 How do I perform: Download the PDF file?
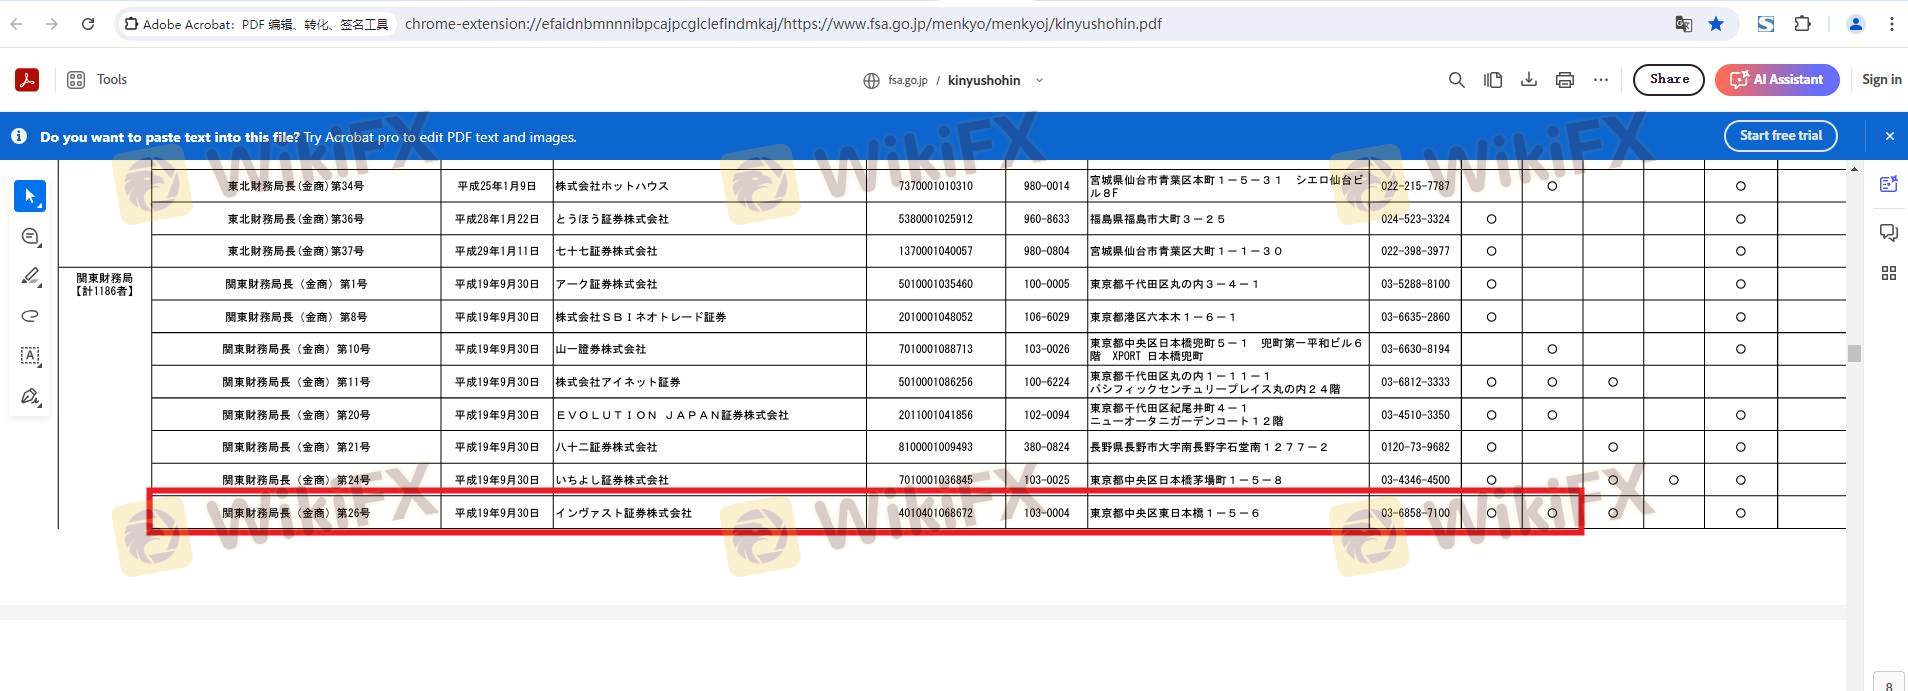(x=1528, y=80)
